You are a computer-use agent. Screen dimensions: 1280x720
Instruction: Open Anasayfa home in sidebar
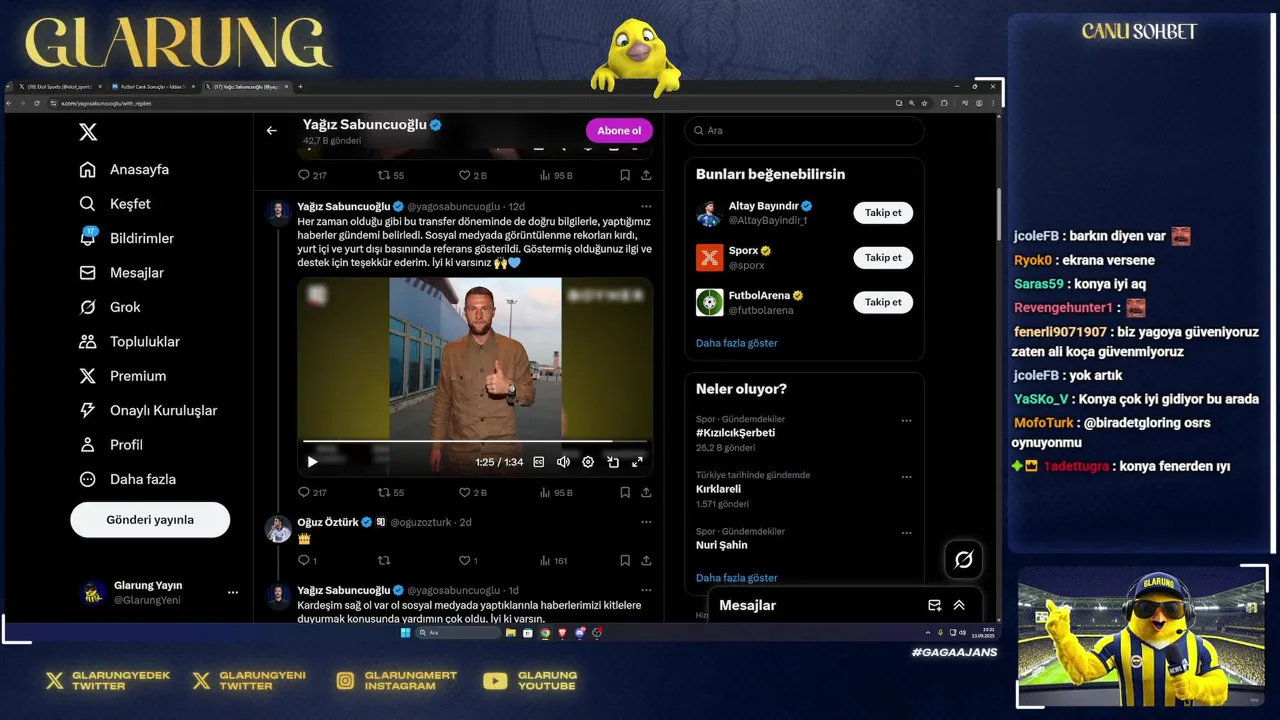(x=124, y=170)
